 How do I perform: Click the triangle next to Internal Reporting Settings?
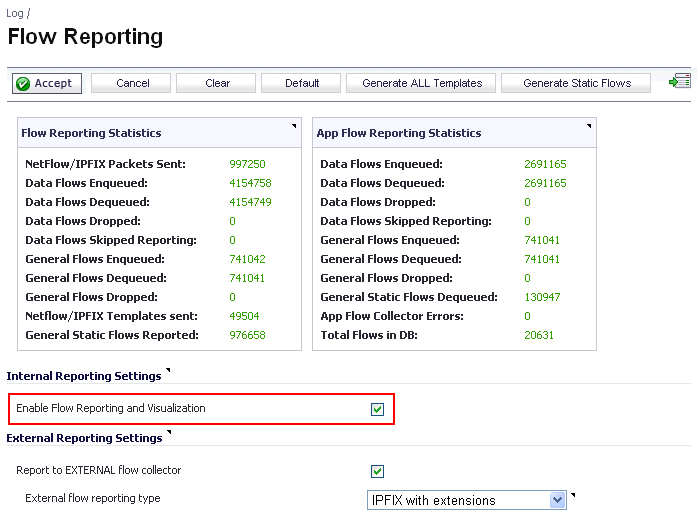click(x=168, y=371)
